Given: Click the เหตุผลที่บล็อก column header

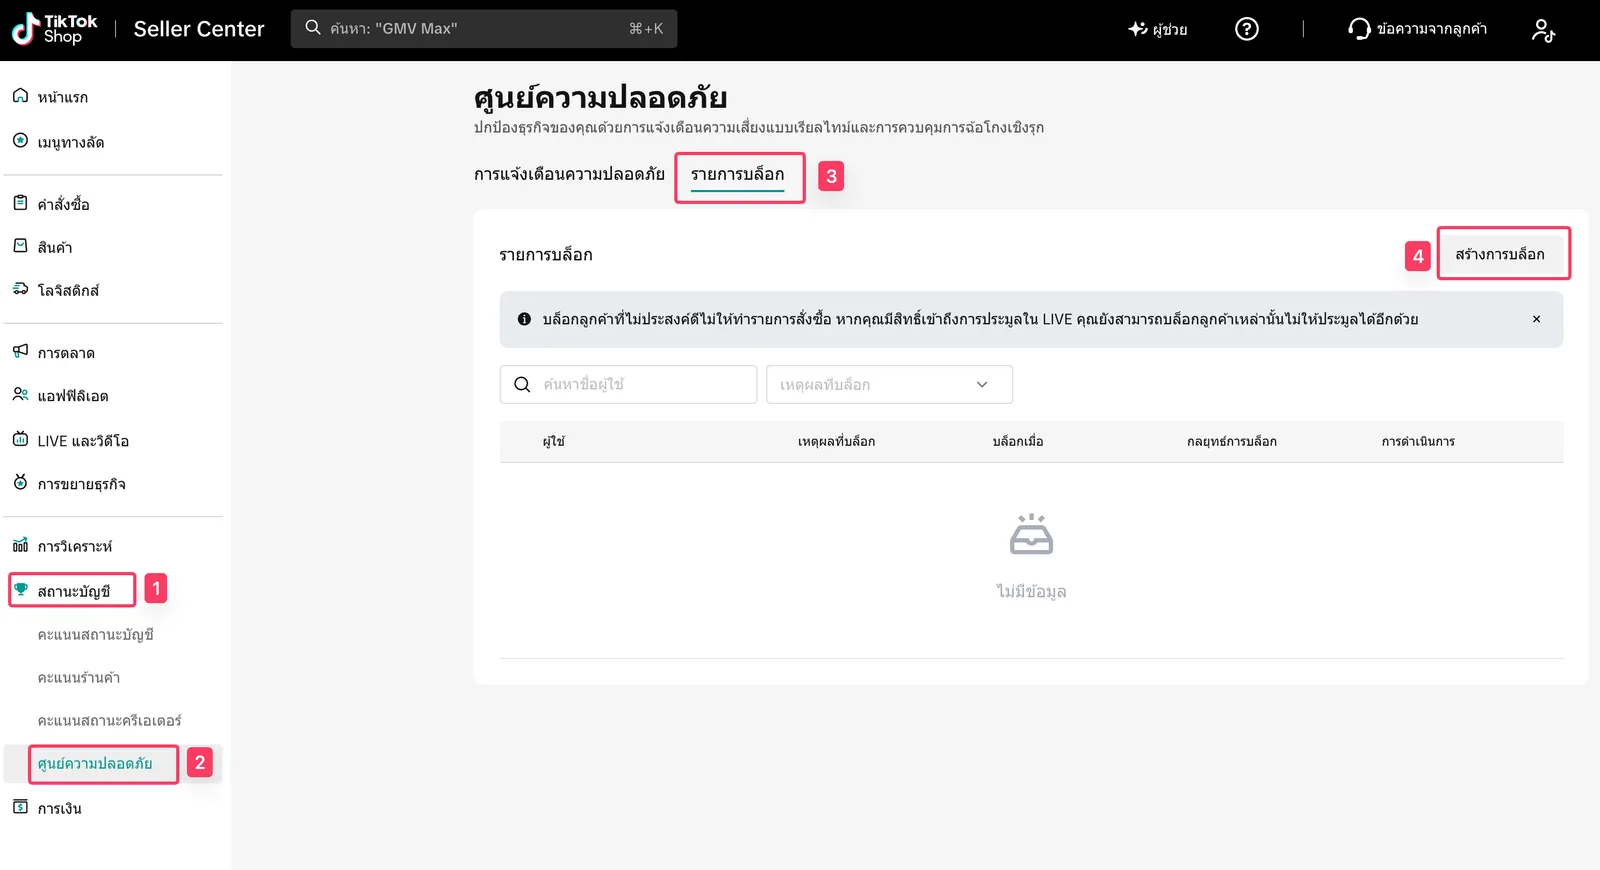Looking at the screenshot, I should click(836, 441).
